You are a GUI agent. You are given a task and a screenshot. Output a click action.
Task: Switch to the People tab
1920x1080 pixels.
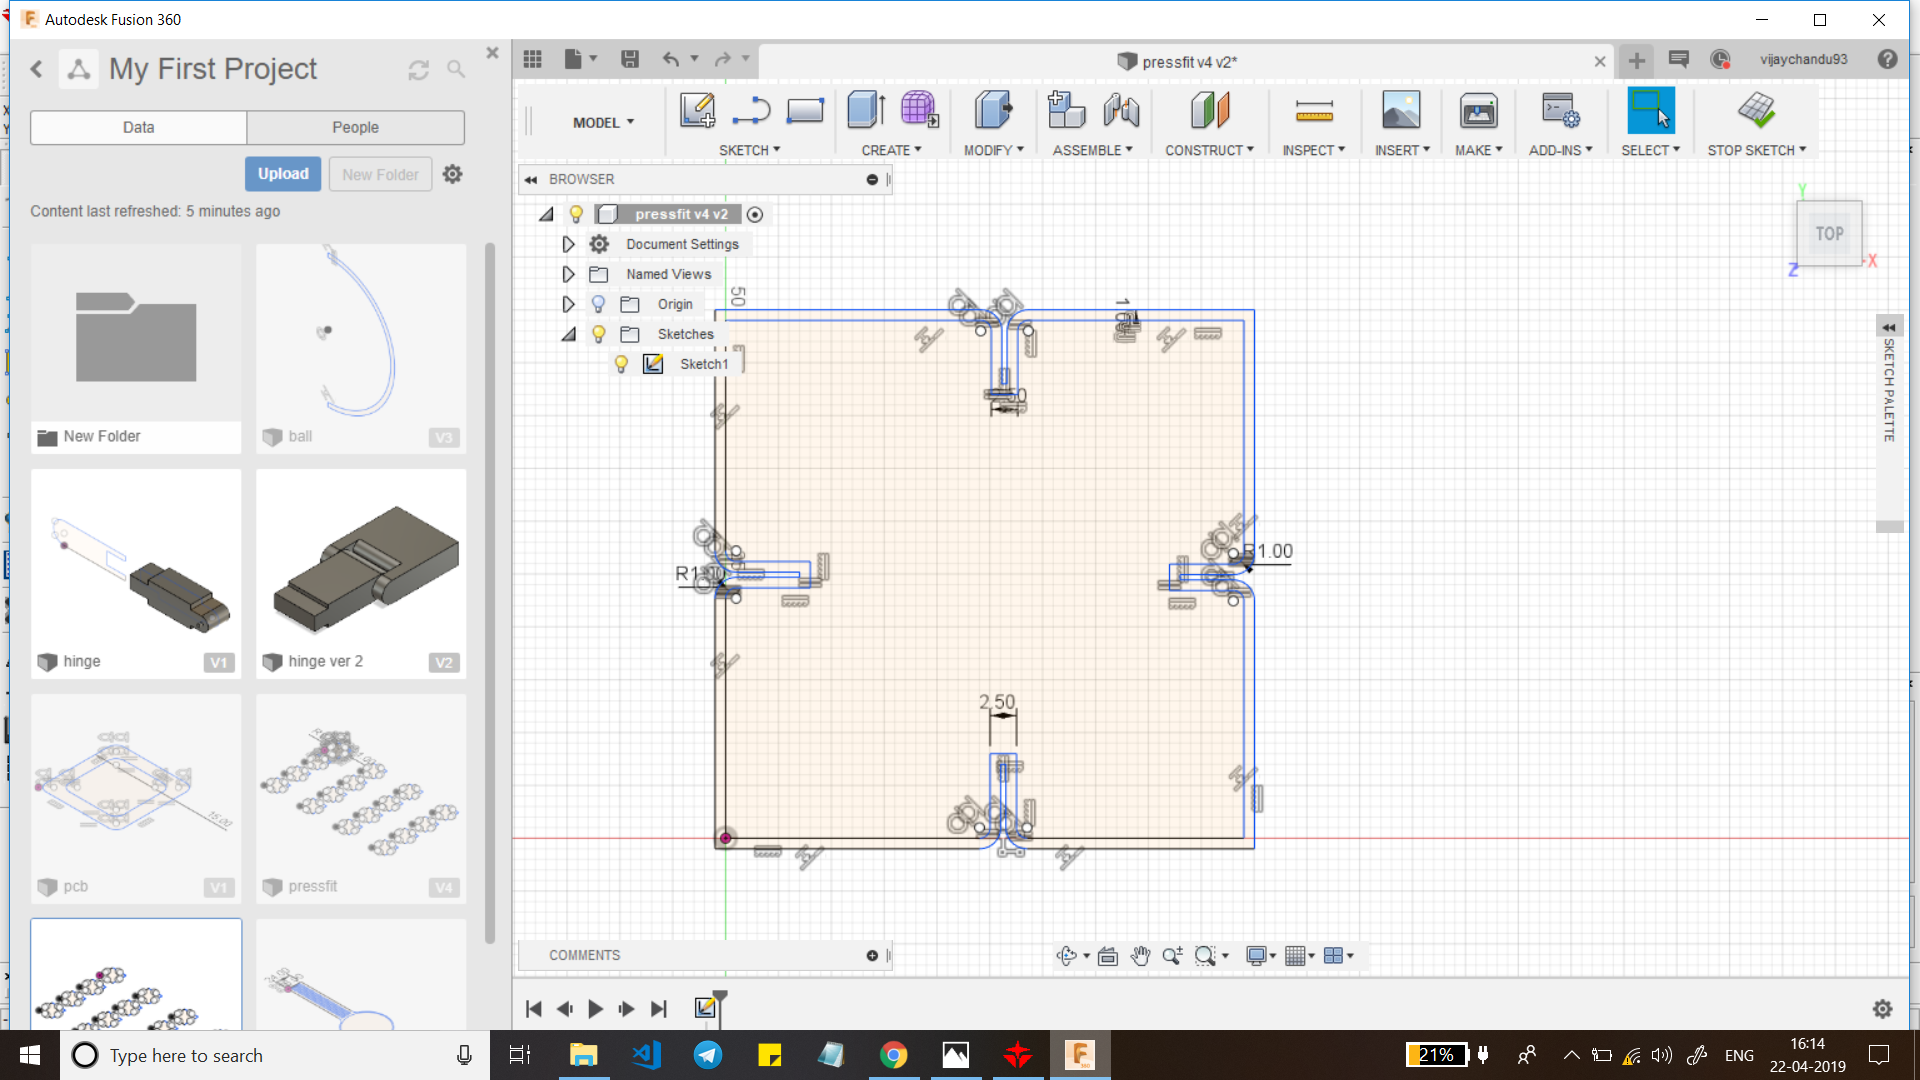[x=355, y=127]
